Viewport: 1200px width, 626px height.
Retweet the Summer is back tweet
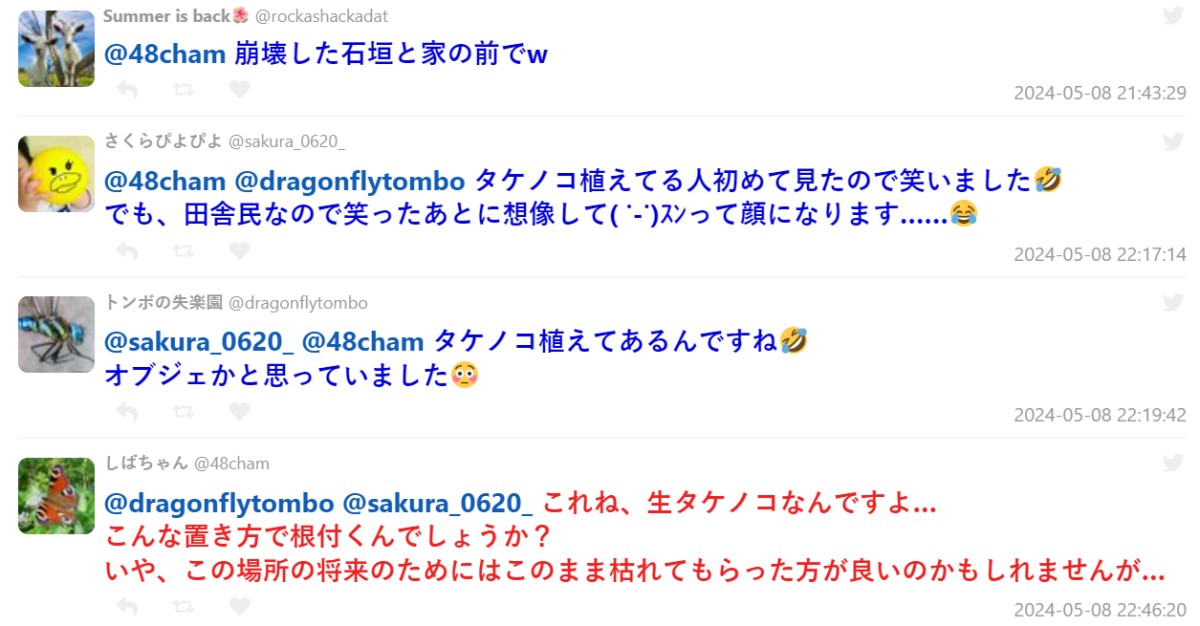click(183, 89)
